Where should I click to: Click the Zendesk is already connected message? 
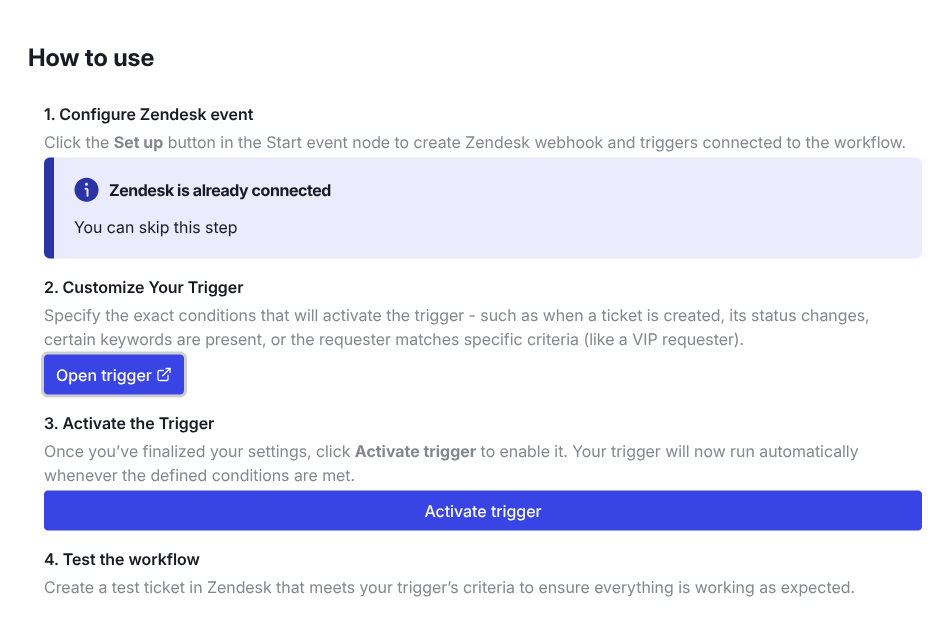[x=220, y=189]
